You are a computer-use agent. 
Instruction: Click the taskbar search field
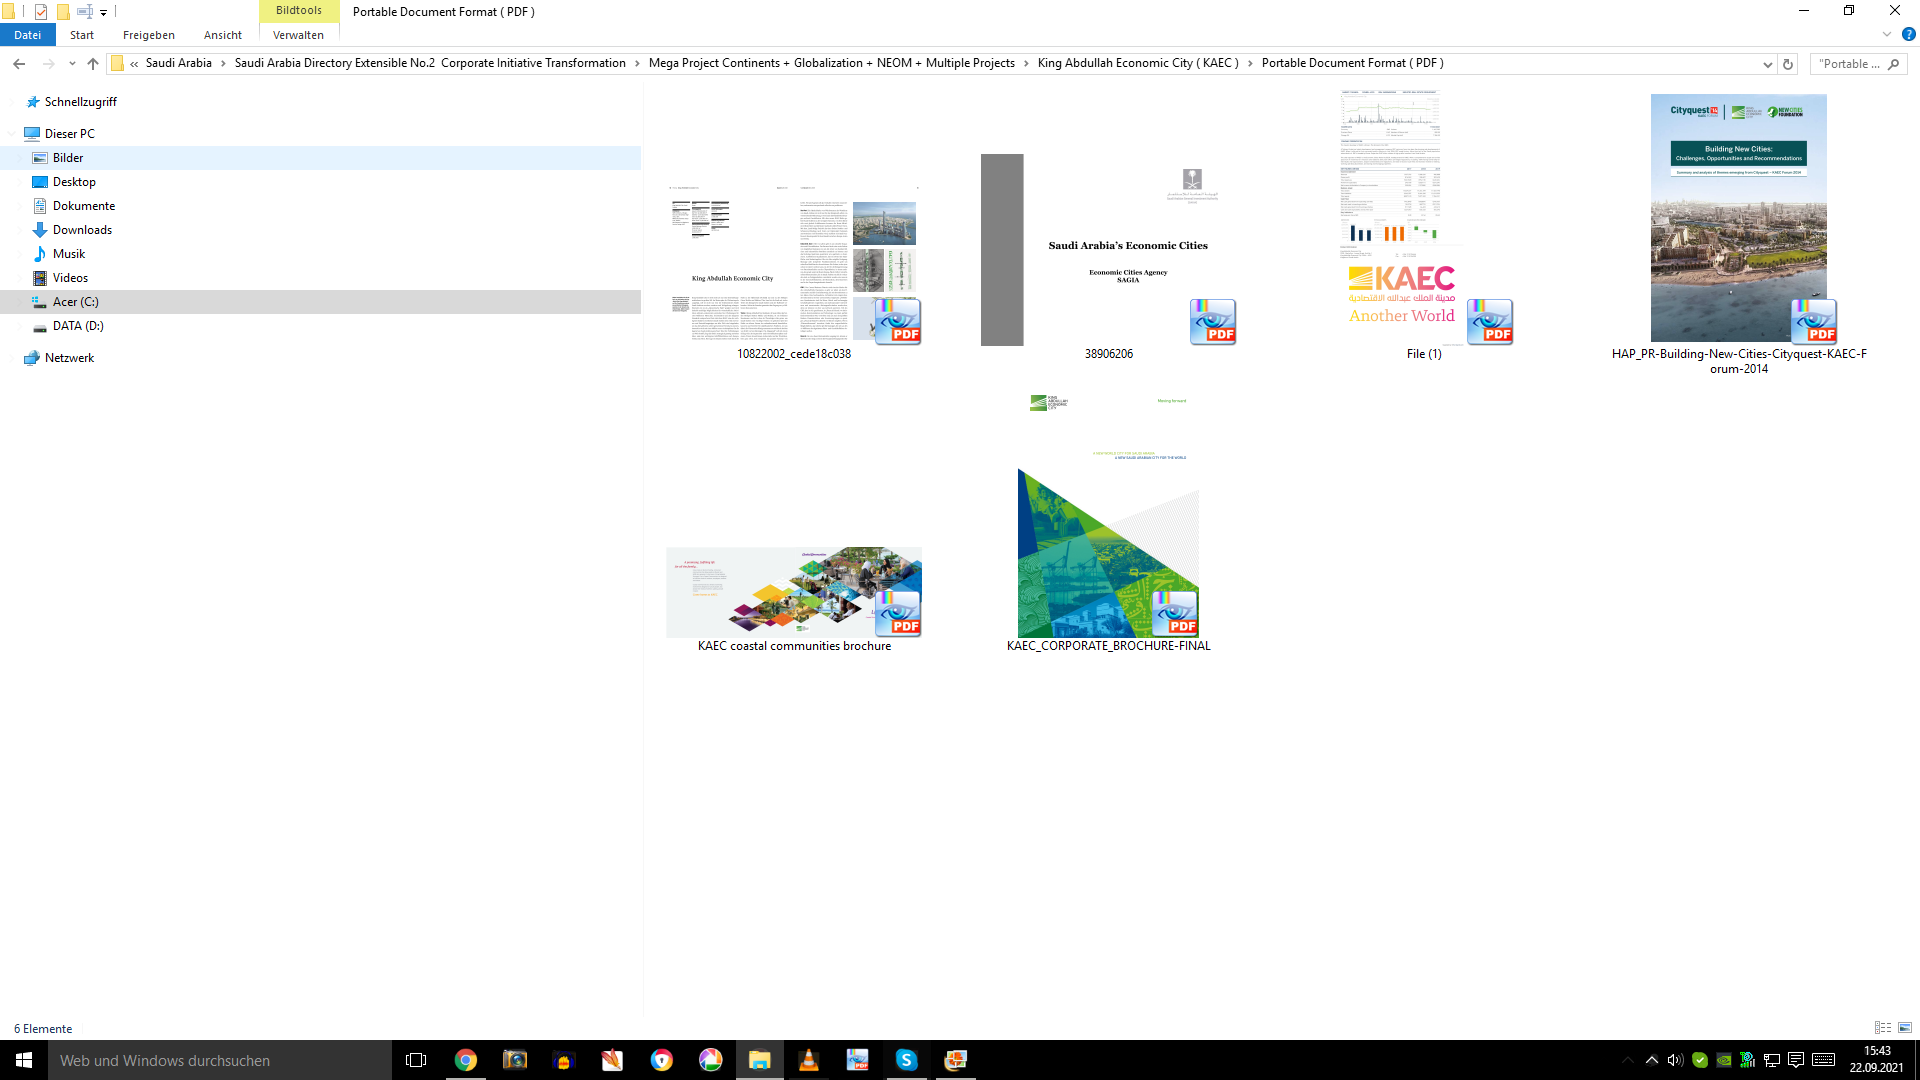coord(220,1060)
